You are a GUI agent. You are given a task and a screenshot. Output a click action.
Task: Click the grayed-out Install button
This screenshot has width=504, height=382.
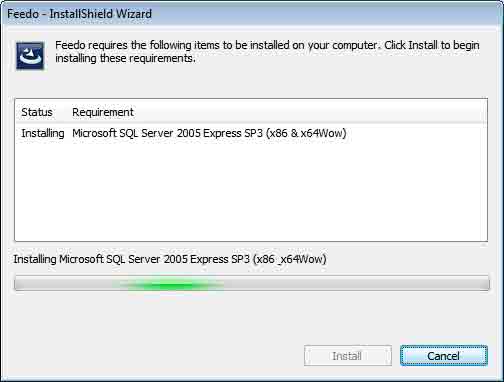348,356
